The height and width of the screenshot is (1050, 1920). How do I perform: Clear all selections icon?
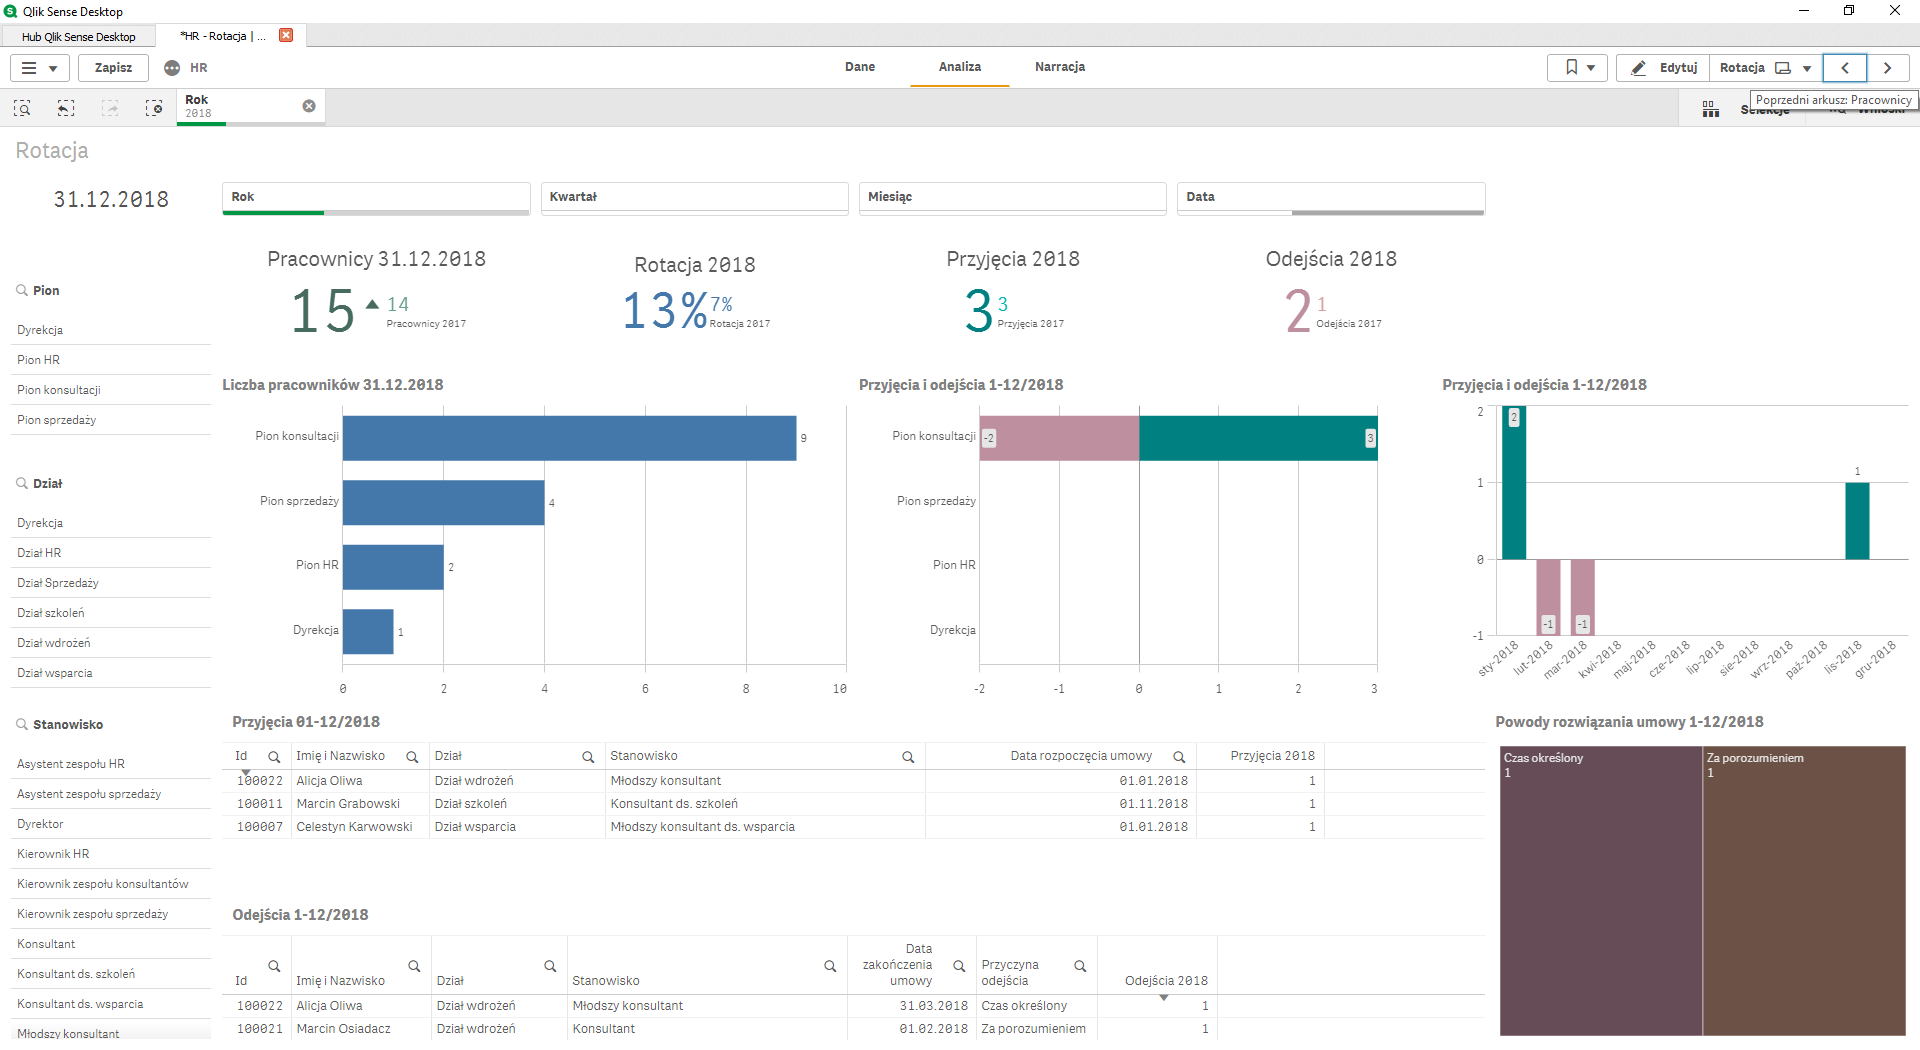154,108
